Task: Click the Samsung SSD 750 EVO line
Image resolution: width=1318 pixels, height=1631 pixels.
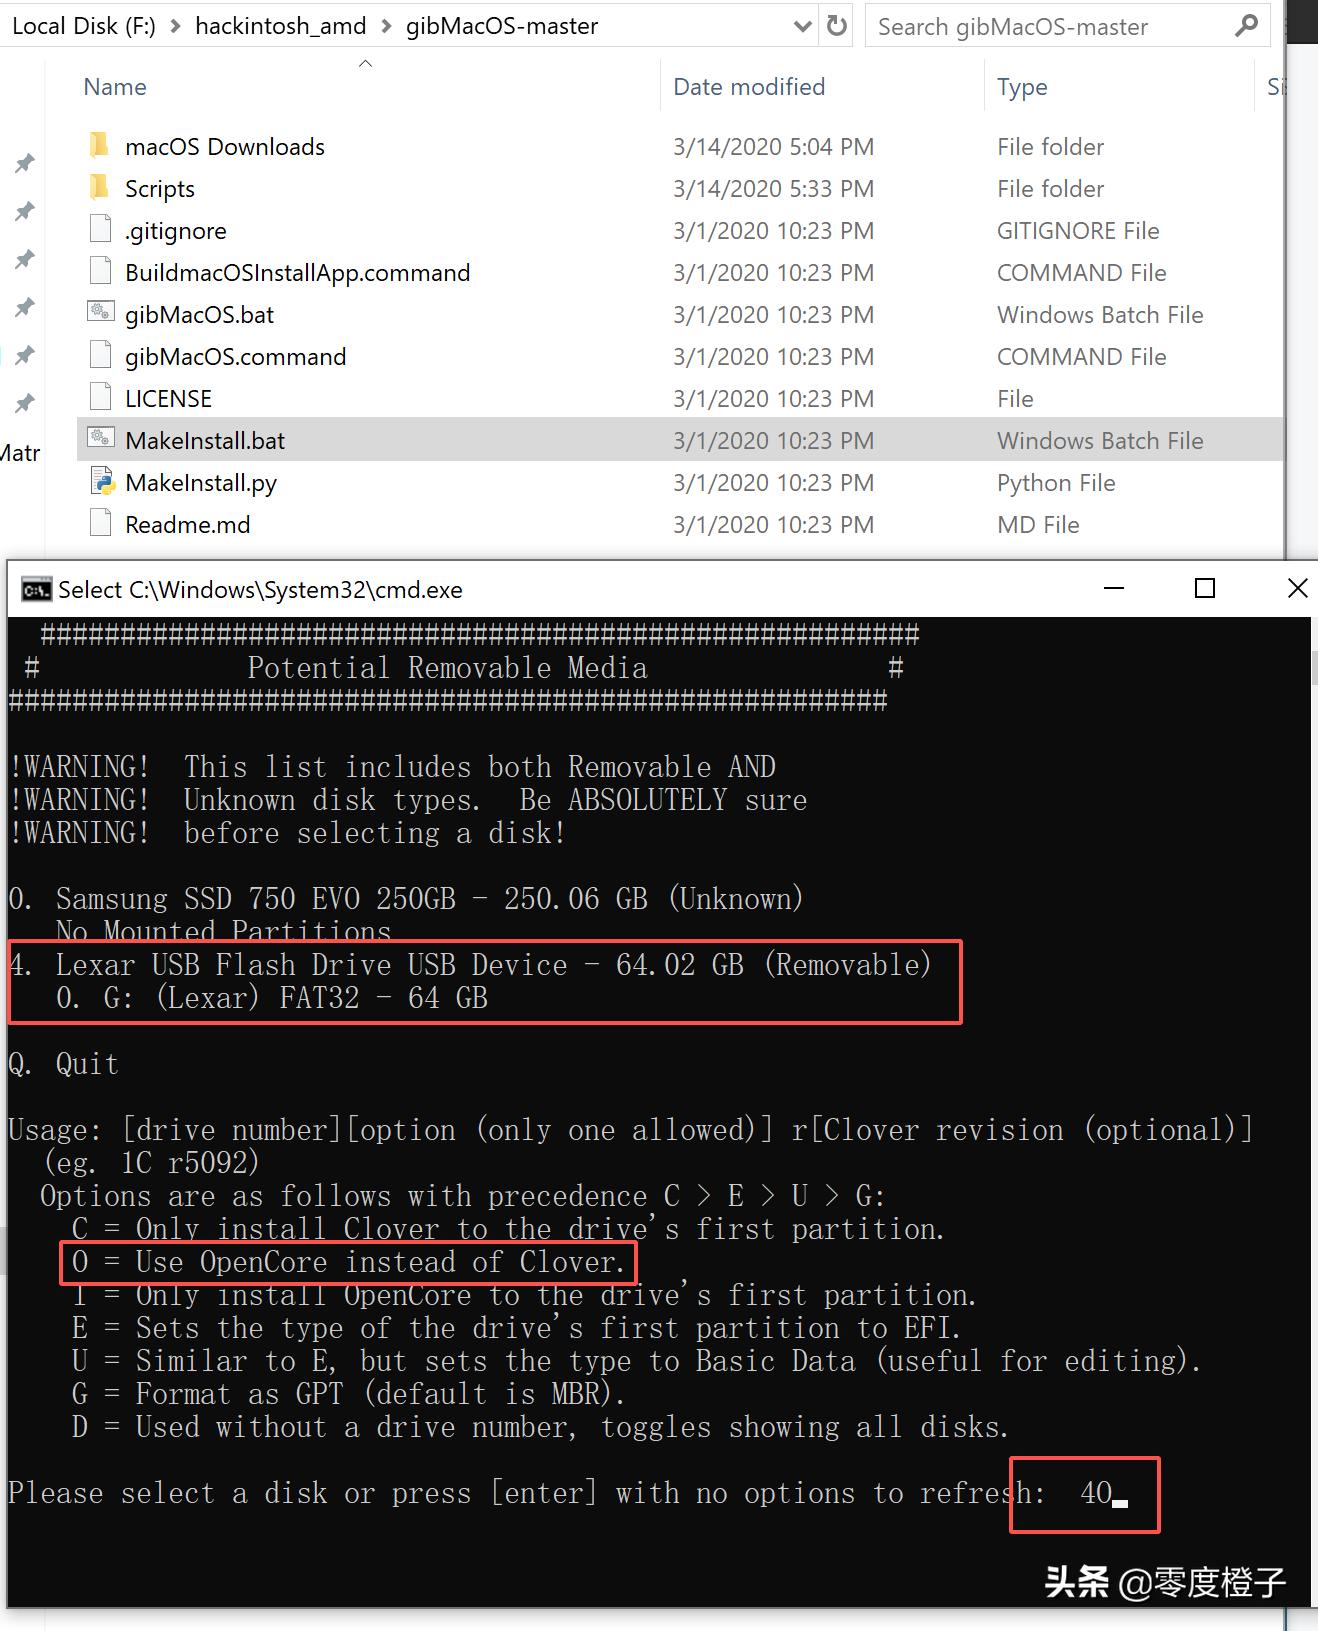Action: [x=406, y=899]
